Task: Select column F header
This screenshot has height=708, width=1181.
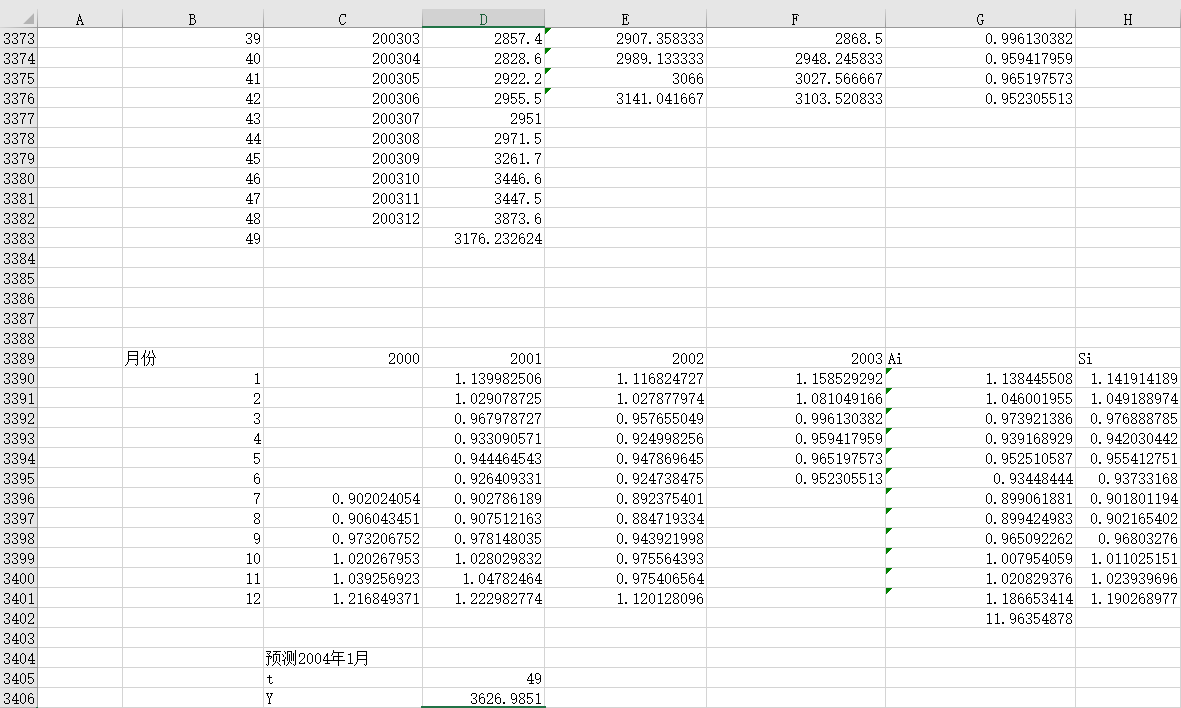Action: [795, 19]
